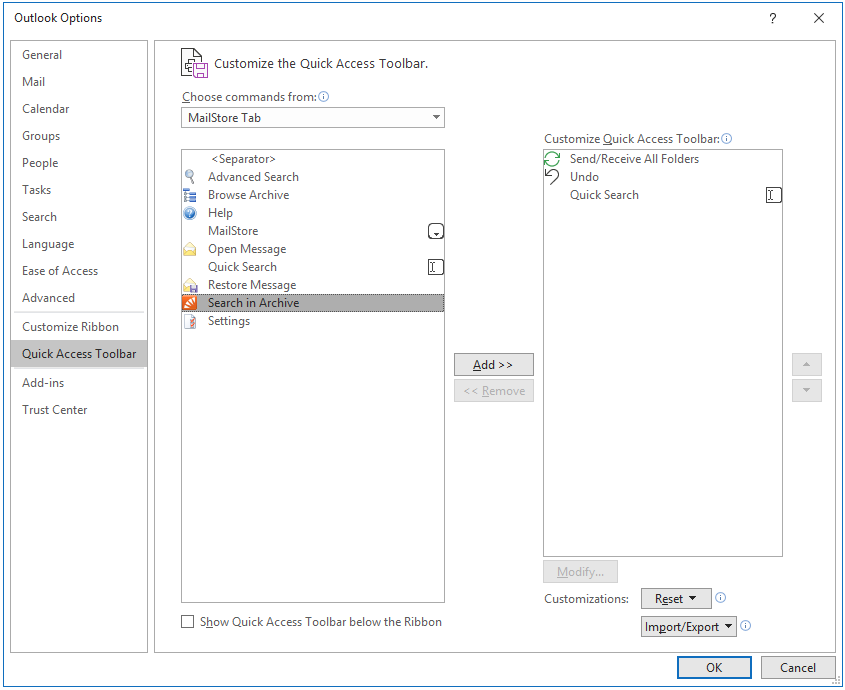Select the Open Message command
The height and width of the screenshot is (690, 845).
[x=313, y=249]
